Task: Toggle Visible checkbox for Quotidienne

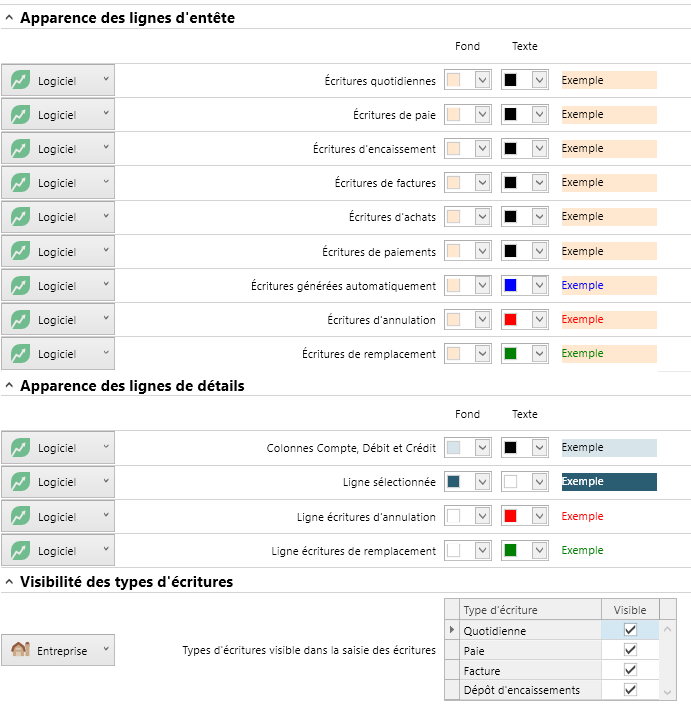Action: coord(630,629)
